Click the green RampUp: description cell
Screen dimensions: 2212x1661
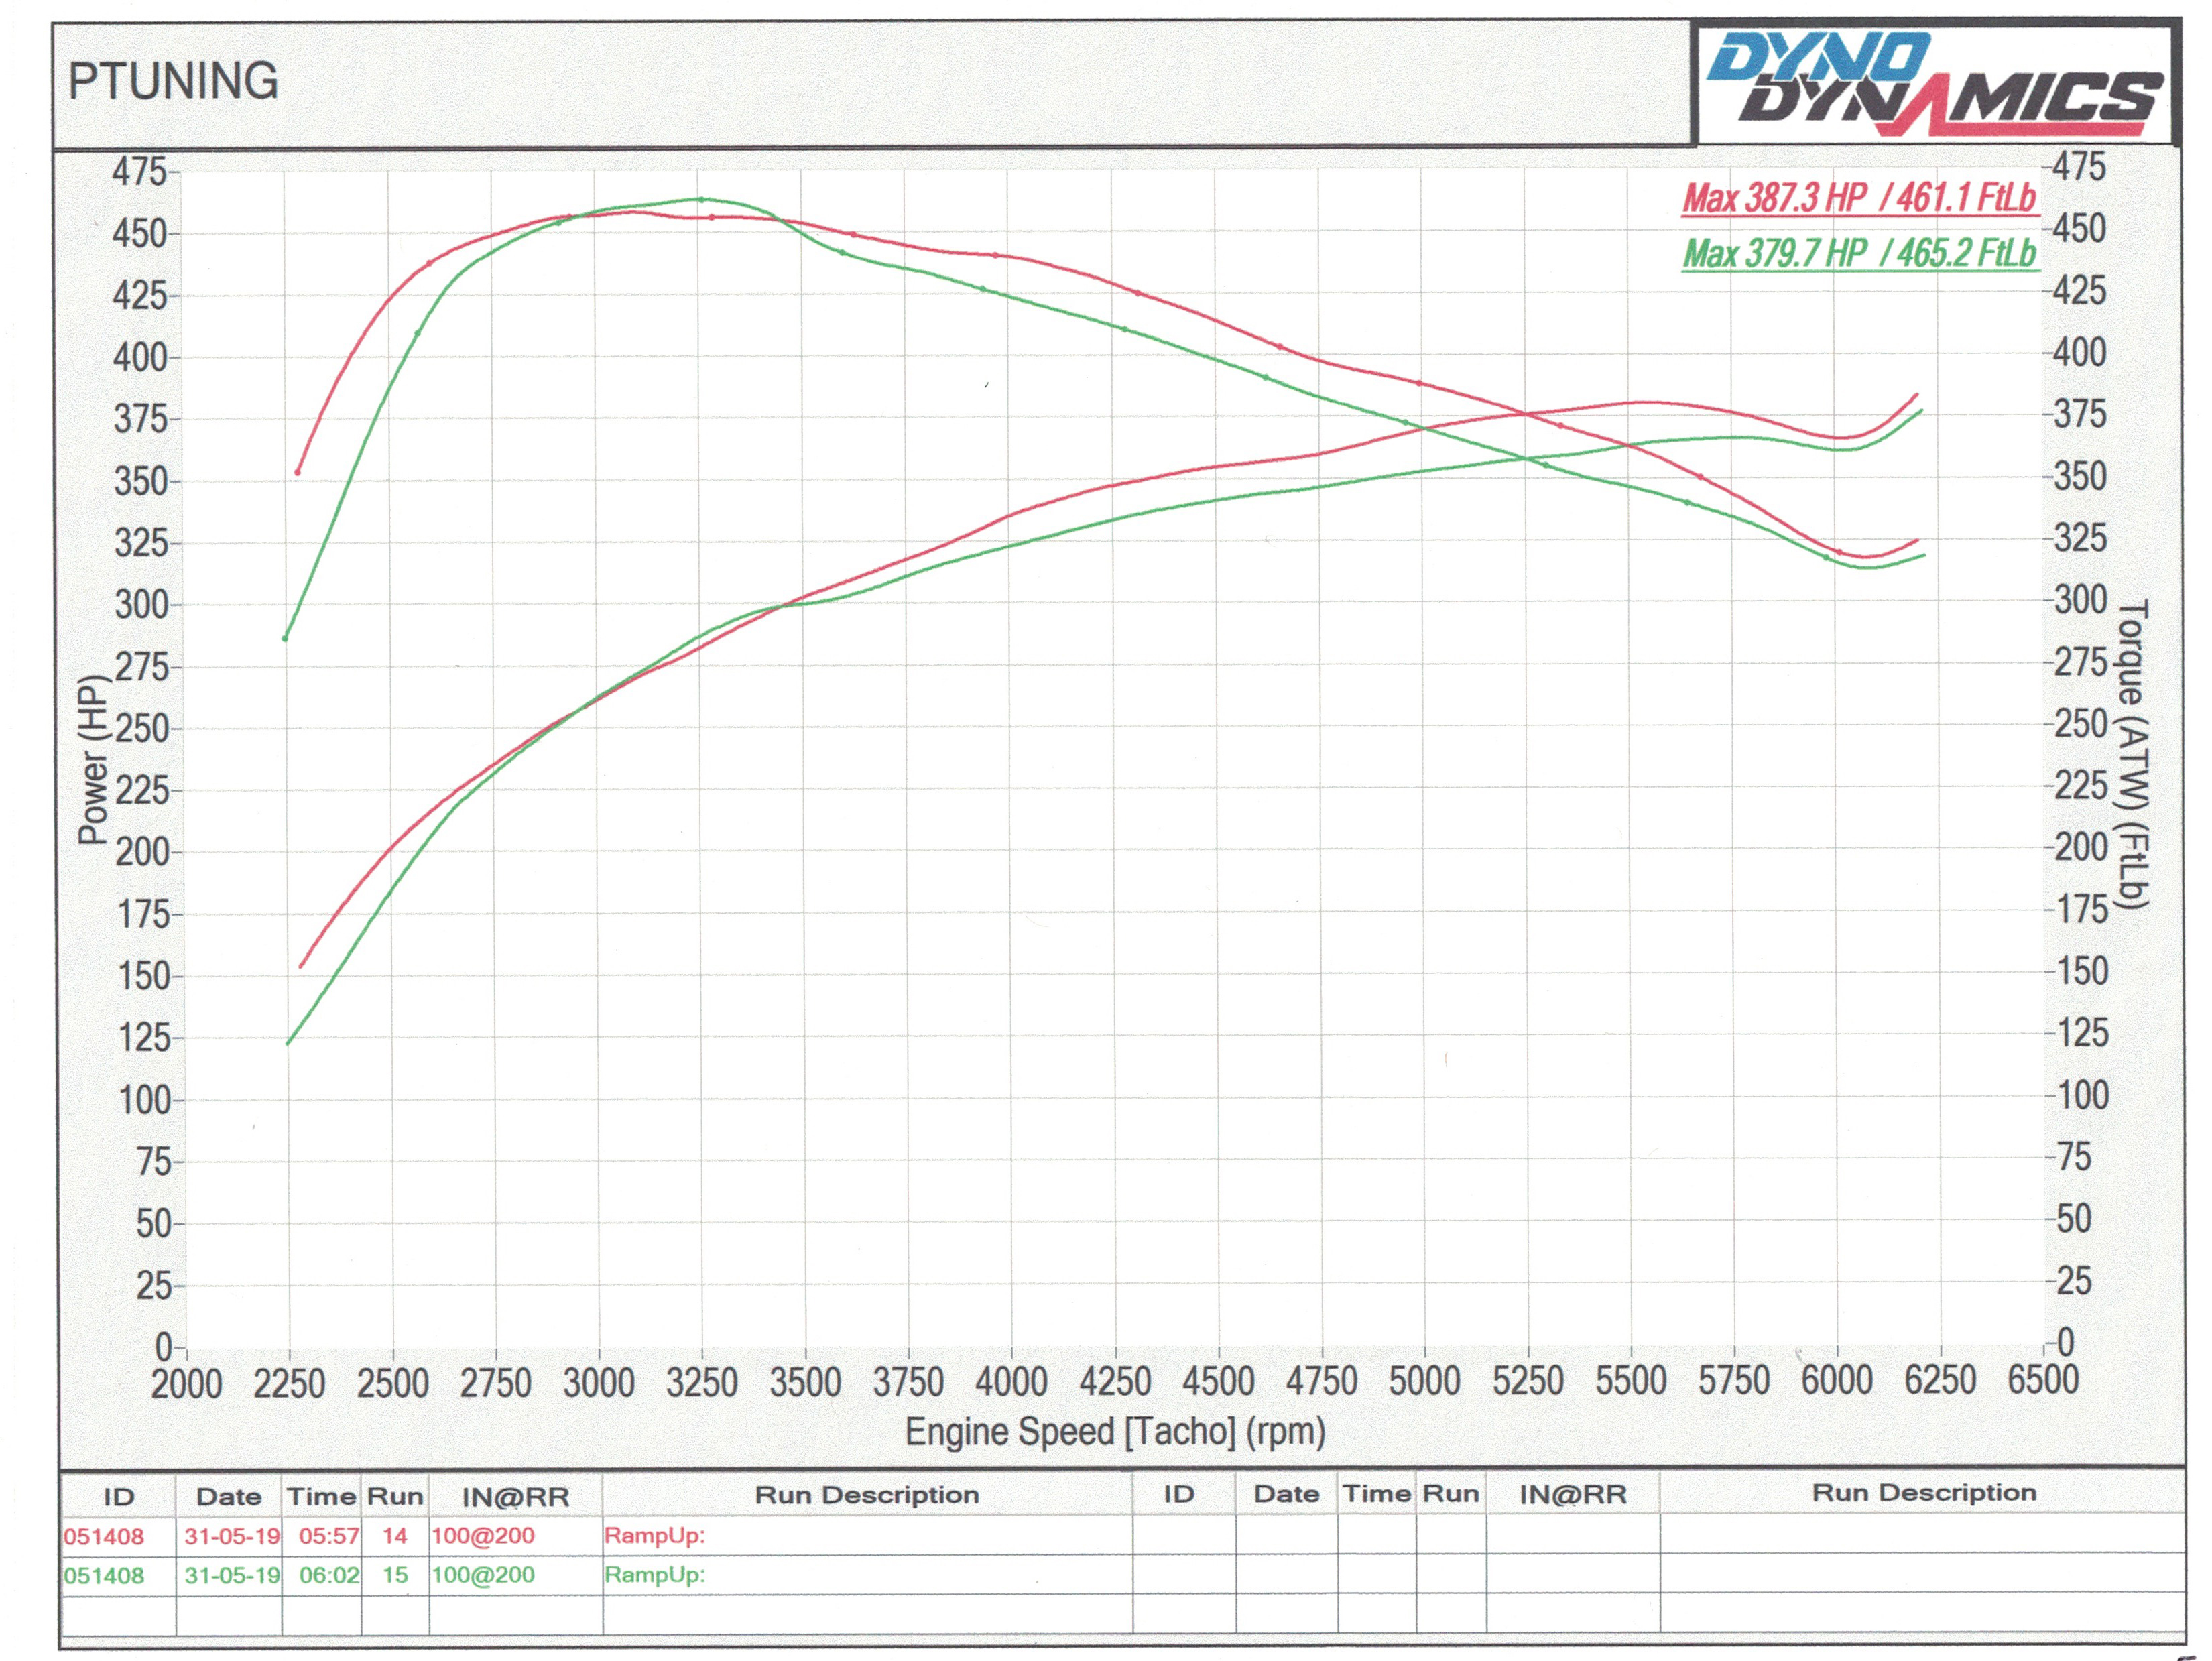[x=654, y=1574]
